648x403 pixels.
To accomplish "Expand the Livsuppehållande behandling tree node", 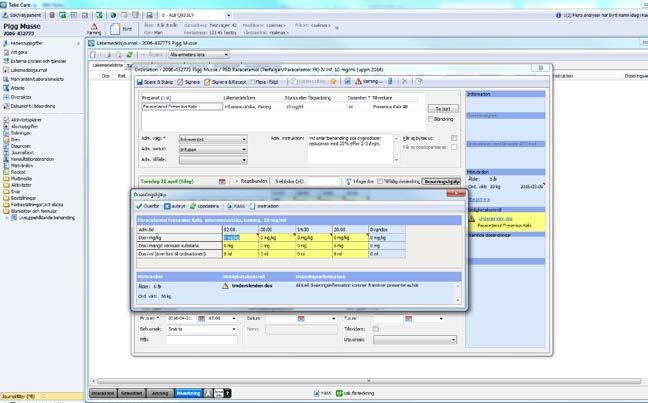I will 6,218.
